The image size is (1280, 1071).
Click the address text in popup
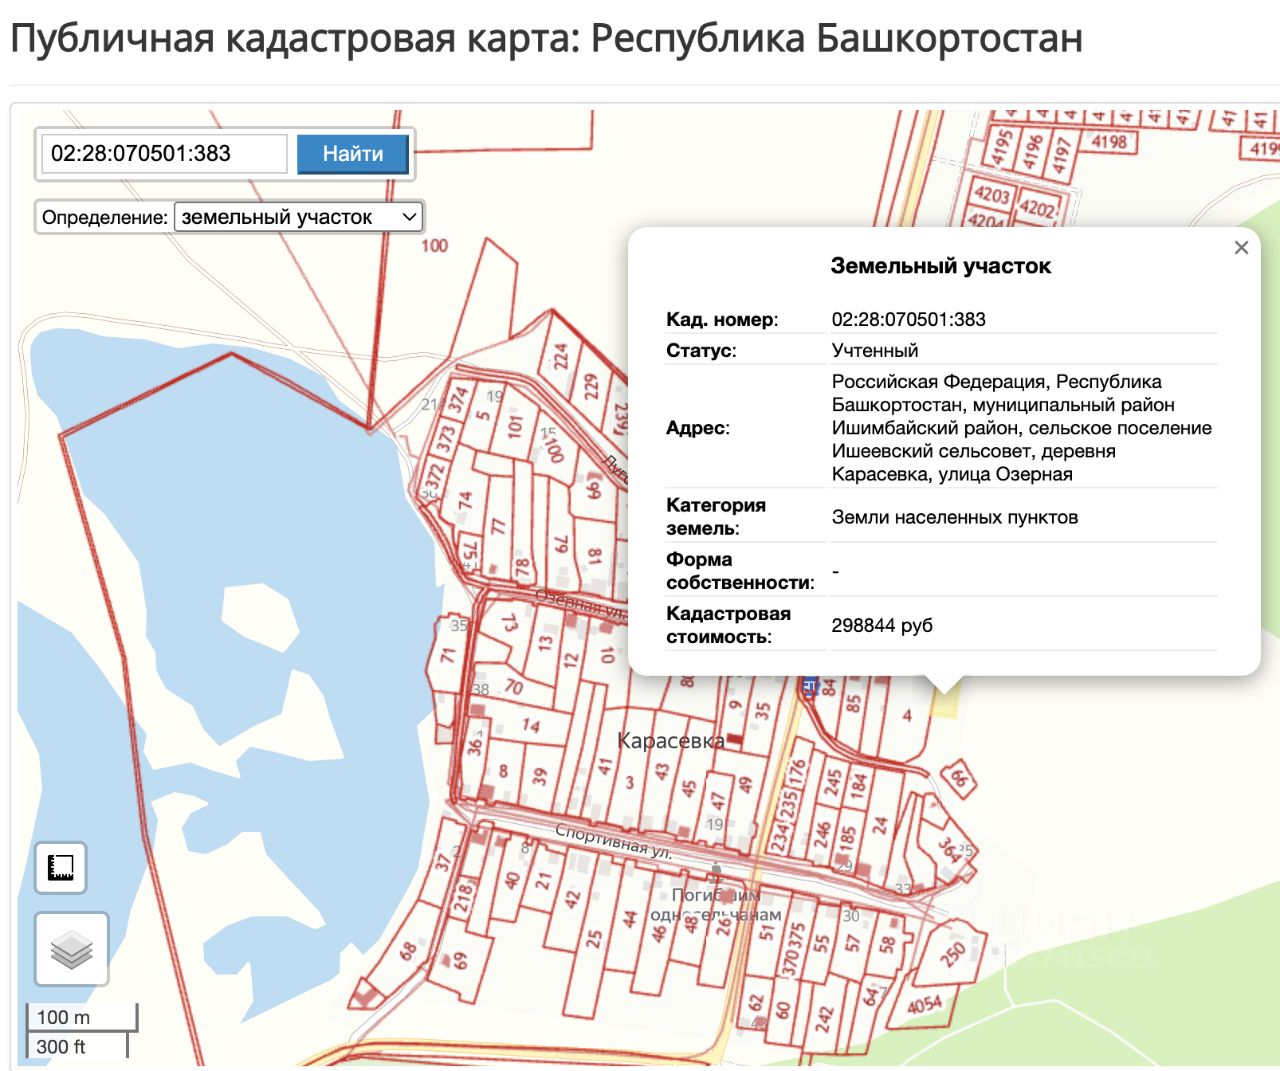point(1022,428)
